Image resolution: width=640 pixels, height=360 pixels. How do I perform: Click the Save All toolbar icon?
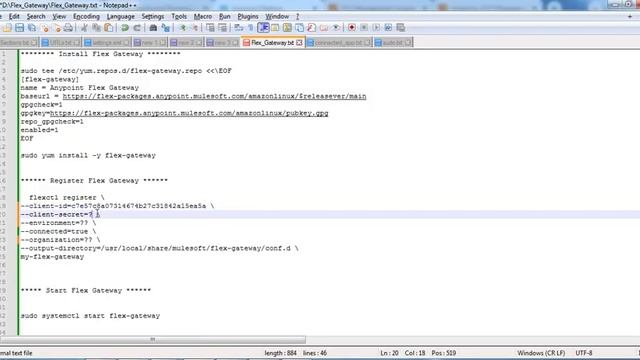point(31,28)
